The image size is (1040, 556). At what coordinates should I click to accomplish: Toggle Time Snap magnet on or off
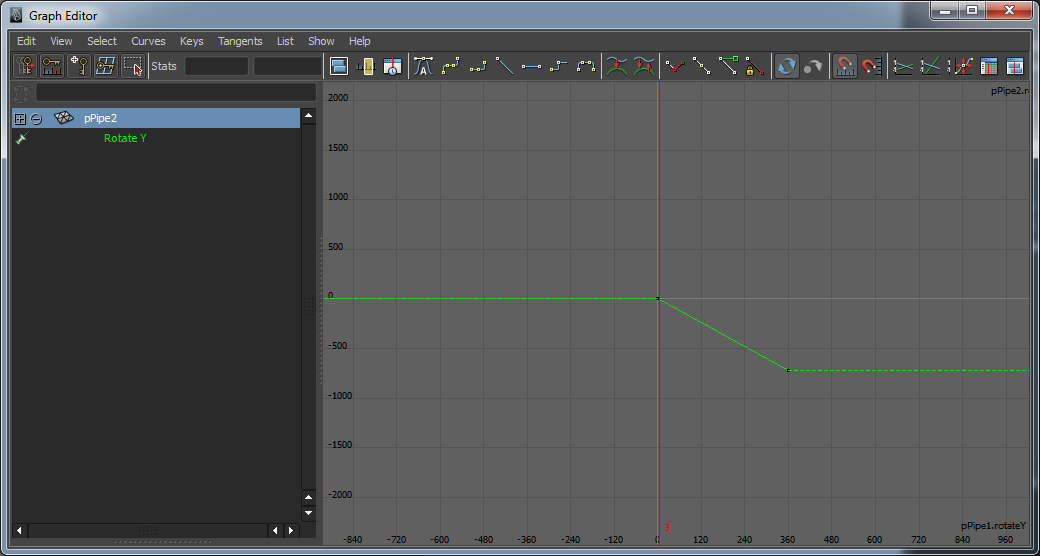click(845, 67)
